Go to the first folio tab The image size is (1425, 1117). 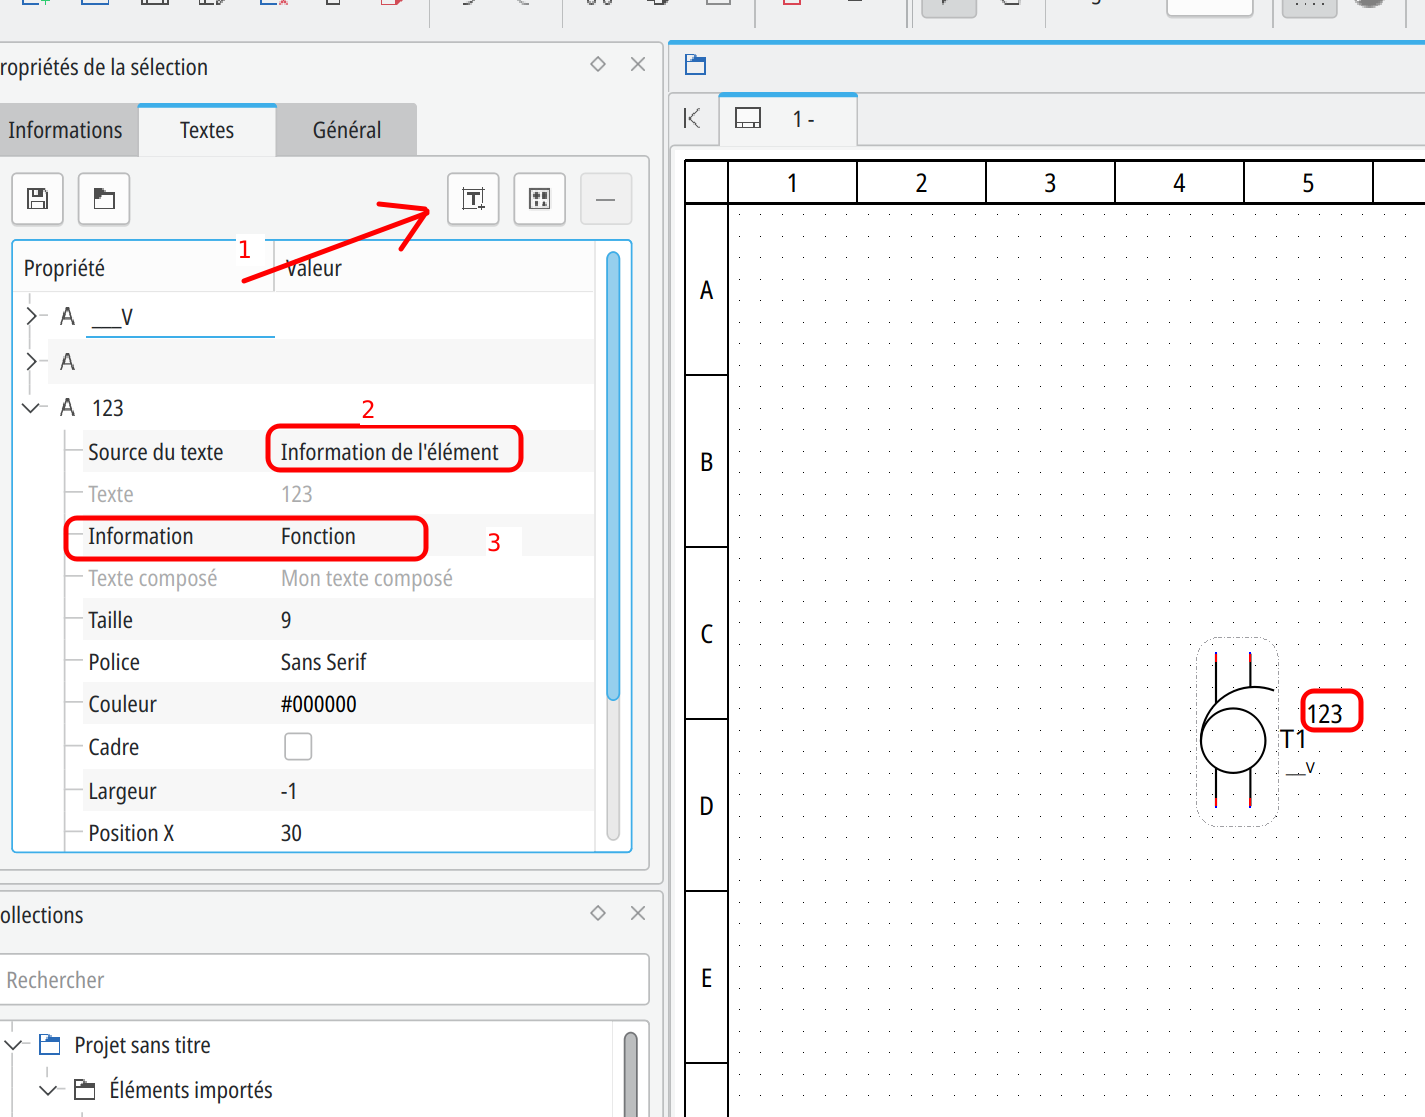692,118
